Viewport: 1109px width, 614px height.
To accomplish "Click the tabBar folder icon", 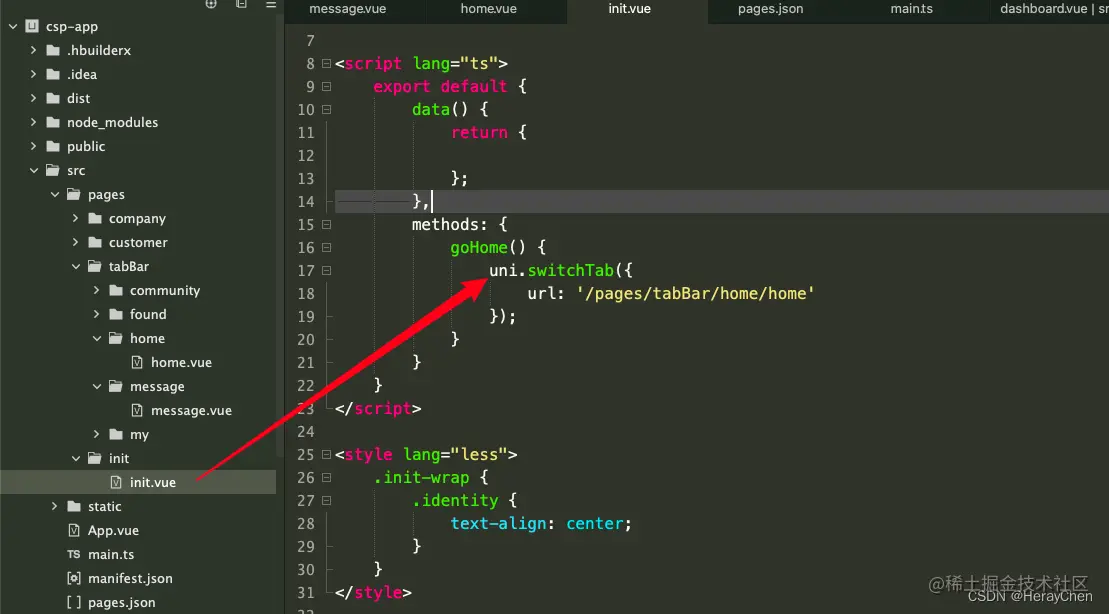I will (95, 267).
